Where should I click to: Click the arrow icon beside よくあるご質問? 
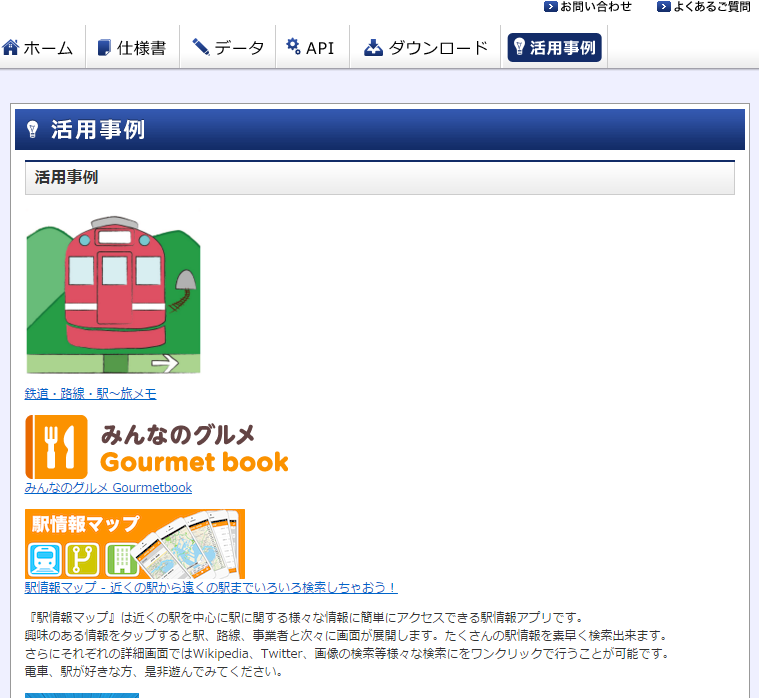coord(663,7)
